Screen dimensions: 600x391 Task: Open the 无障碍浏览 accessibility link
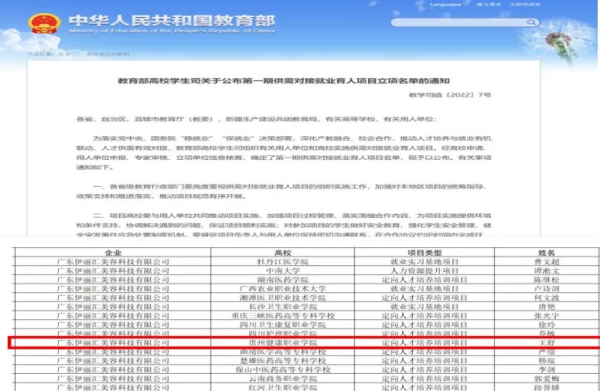524,5
